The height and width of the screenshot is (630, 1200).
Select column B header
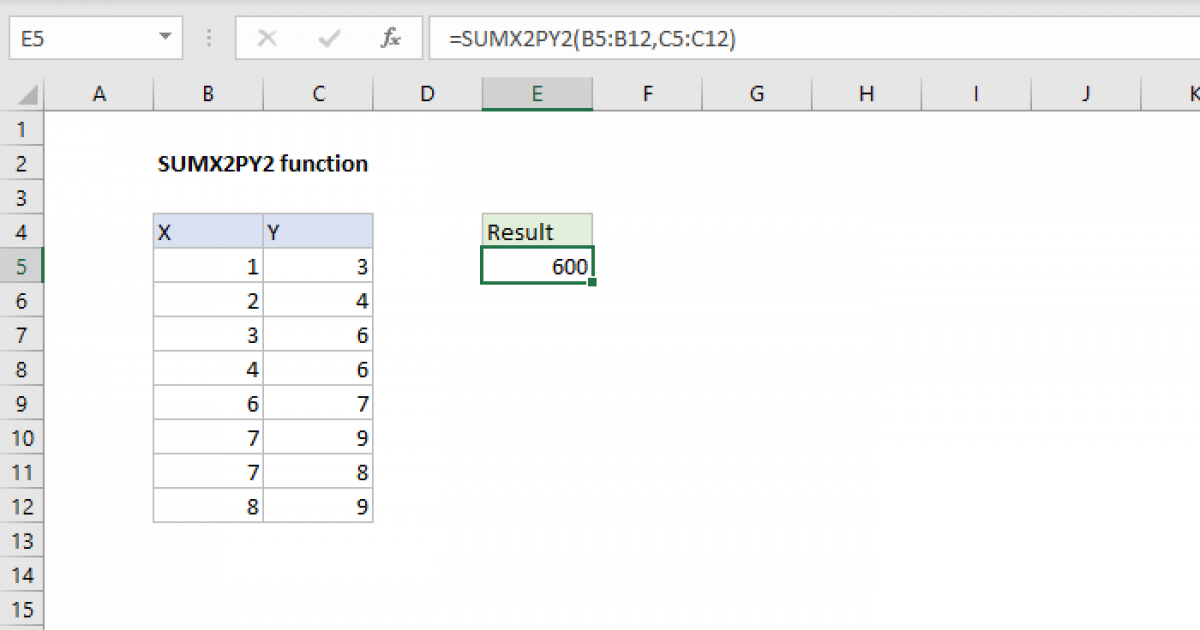(x=208, y=93)
